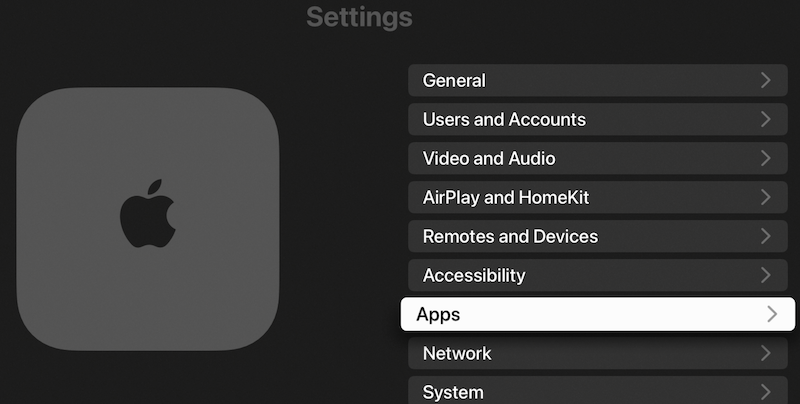Click the chevron beside Remotes and Devices
This screenshot has height=404, width=800.
tap(765, 236)
